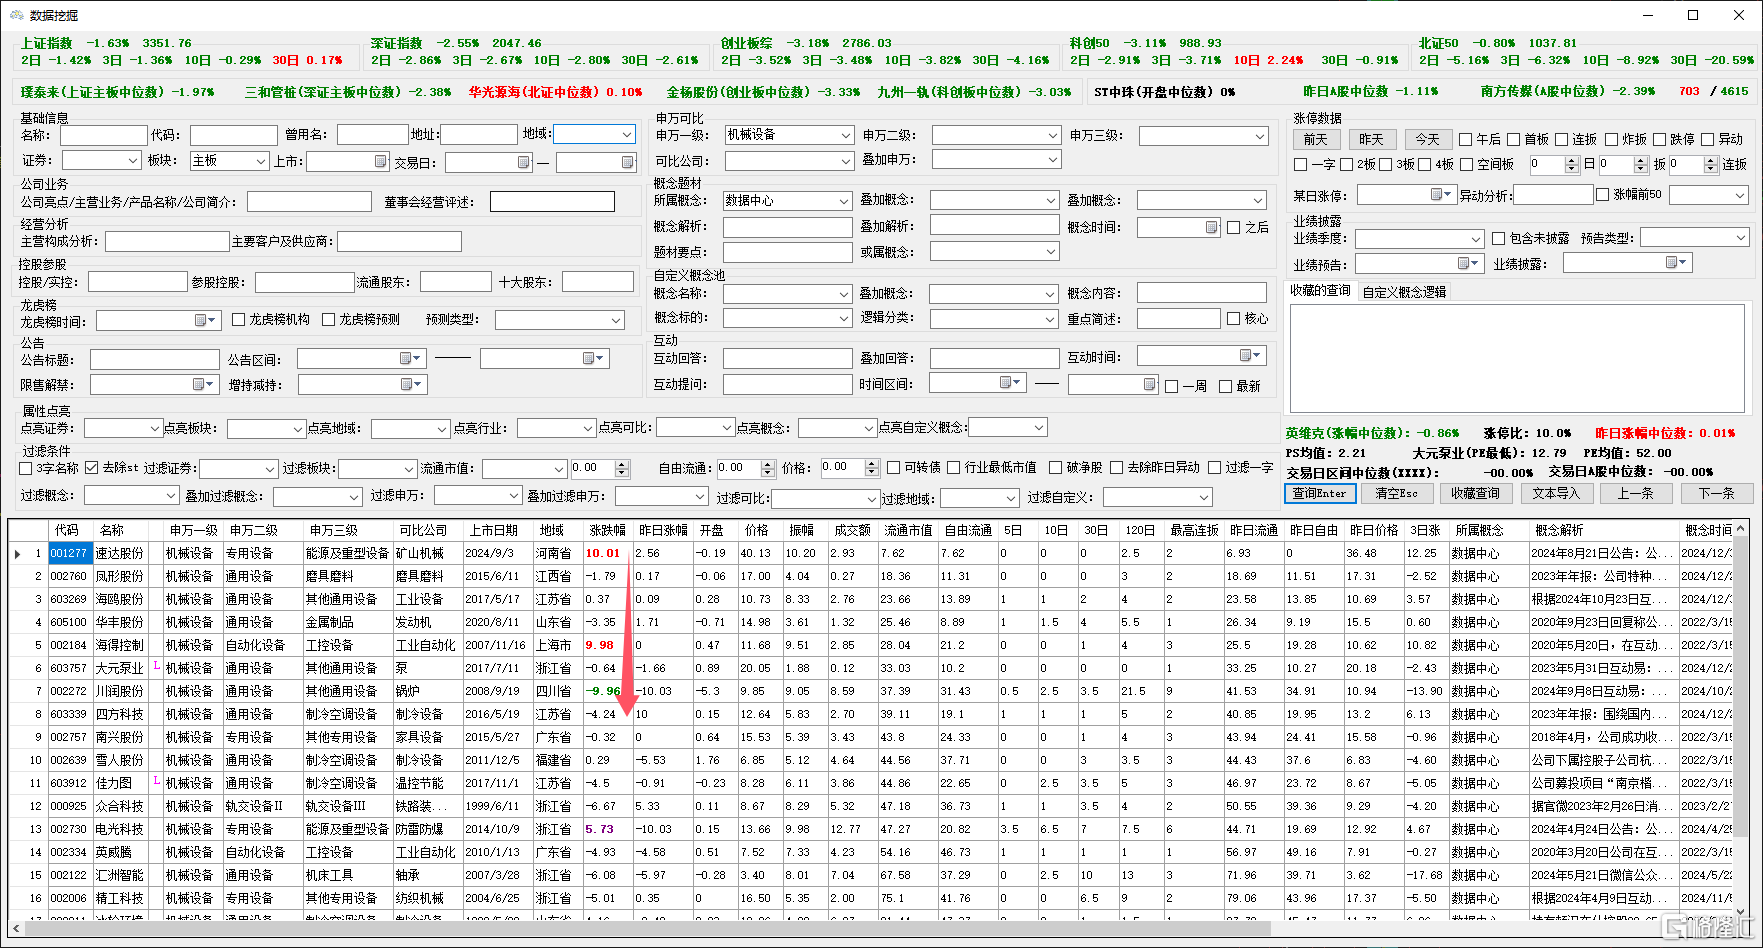The width and height of the screenshot is (1763, 948).
Task: Open the 交易日 end date calendar icon
Action: click(x=627, y=162)
